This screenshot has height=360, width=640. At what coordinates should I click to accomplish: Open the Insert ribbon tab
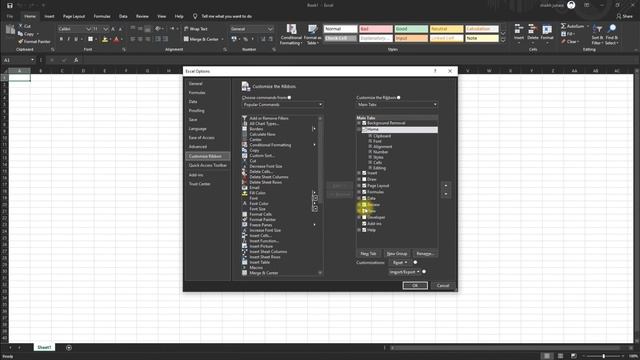tap(49, 16)
